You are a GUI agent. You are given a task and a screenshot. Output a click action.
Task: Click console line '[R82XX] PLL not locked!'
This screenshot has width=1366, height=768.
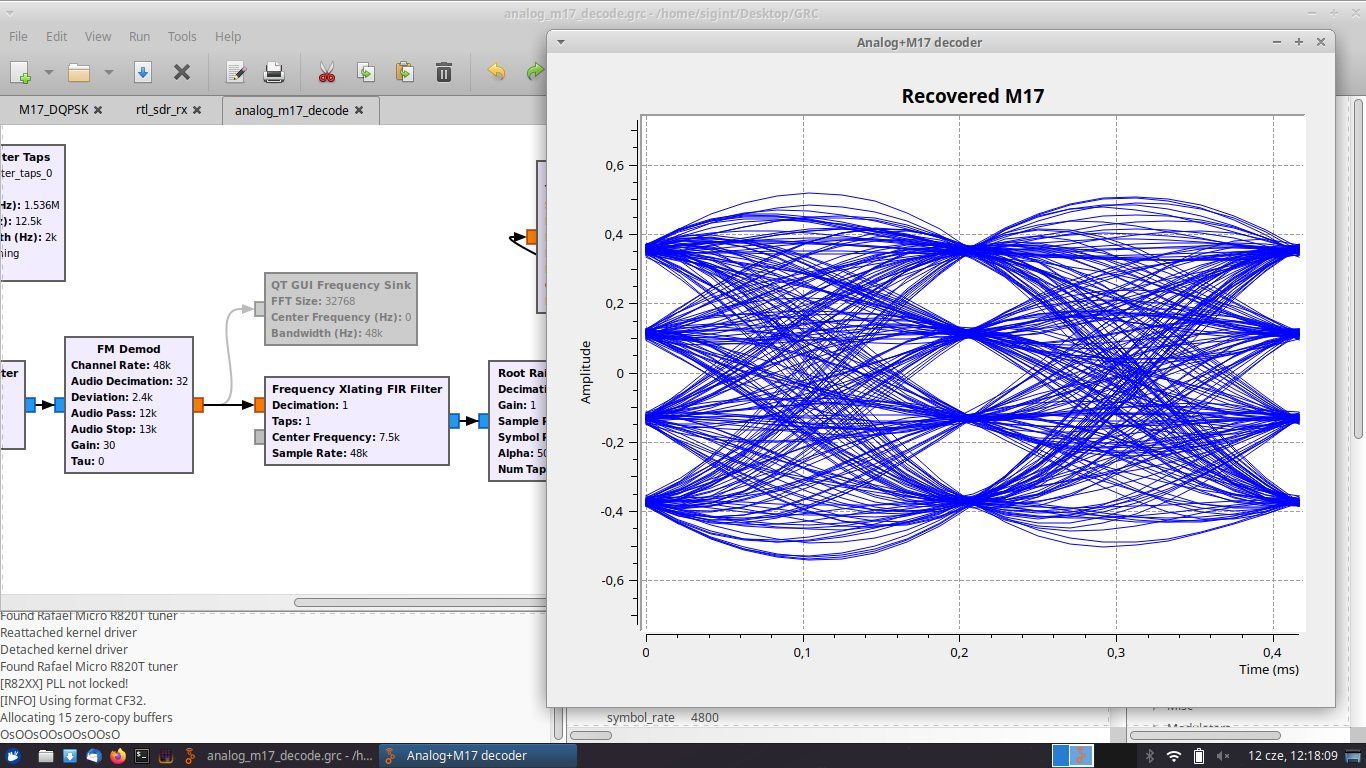64,683
